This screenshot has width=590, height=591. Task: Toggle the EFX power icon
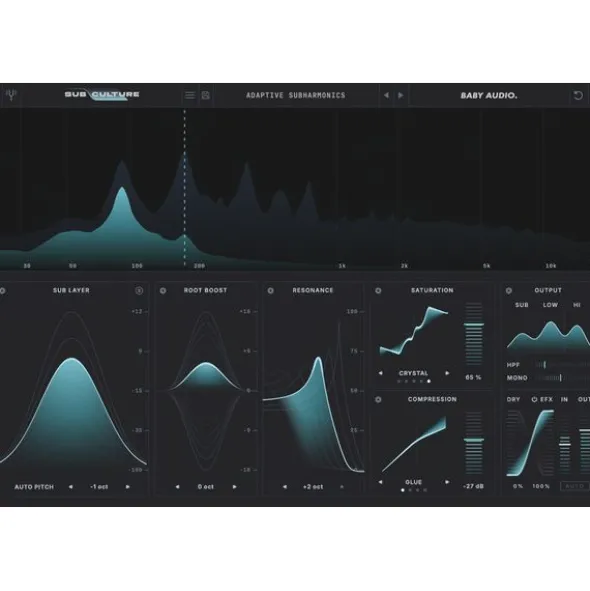(x=534, y=400)
